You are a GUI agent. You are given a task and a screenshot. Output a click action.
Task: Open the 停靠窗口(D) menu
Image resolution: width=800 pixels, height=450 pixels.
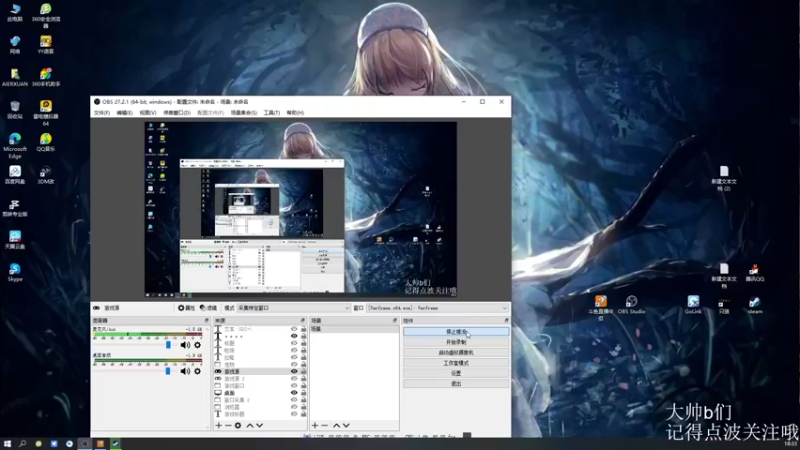pos(177,113)
